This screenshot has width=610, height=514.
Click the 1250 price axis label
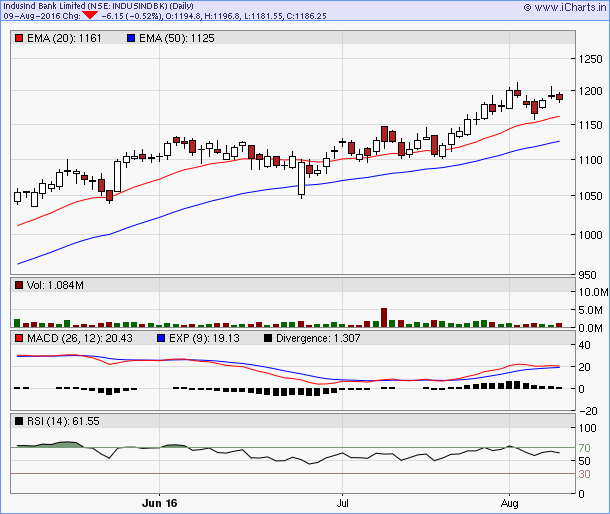coord(590,59)
